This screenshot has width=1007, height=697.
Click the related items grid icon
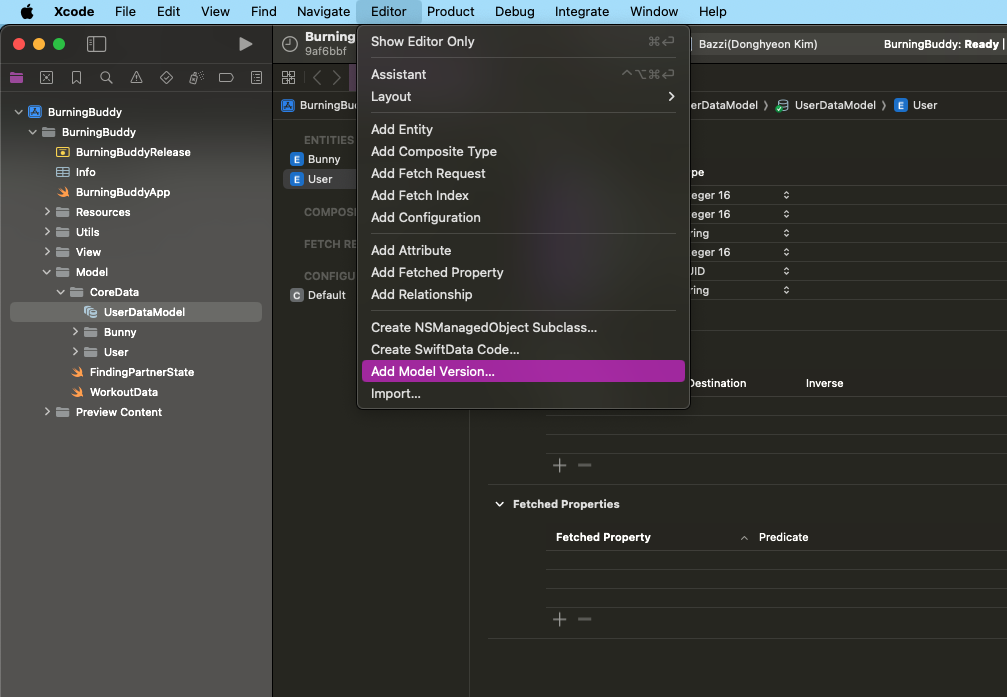click(x=288, y=78)
